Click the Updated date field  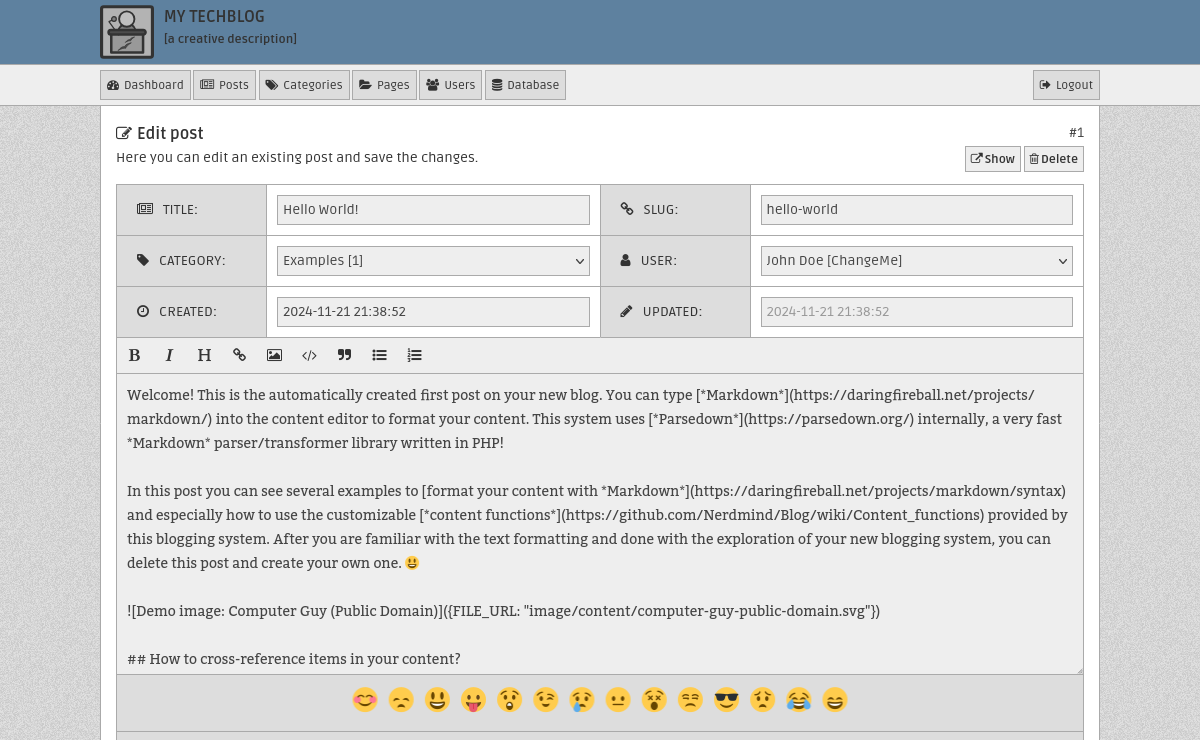click(x=917, y=312)
